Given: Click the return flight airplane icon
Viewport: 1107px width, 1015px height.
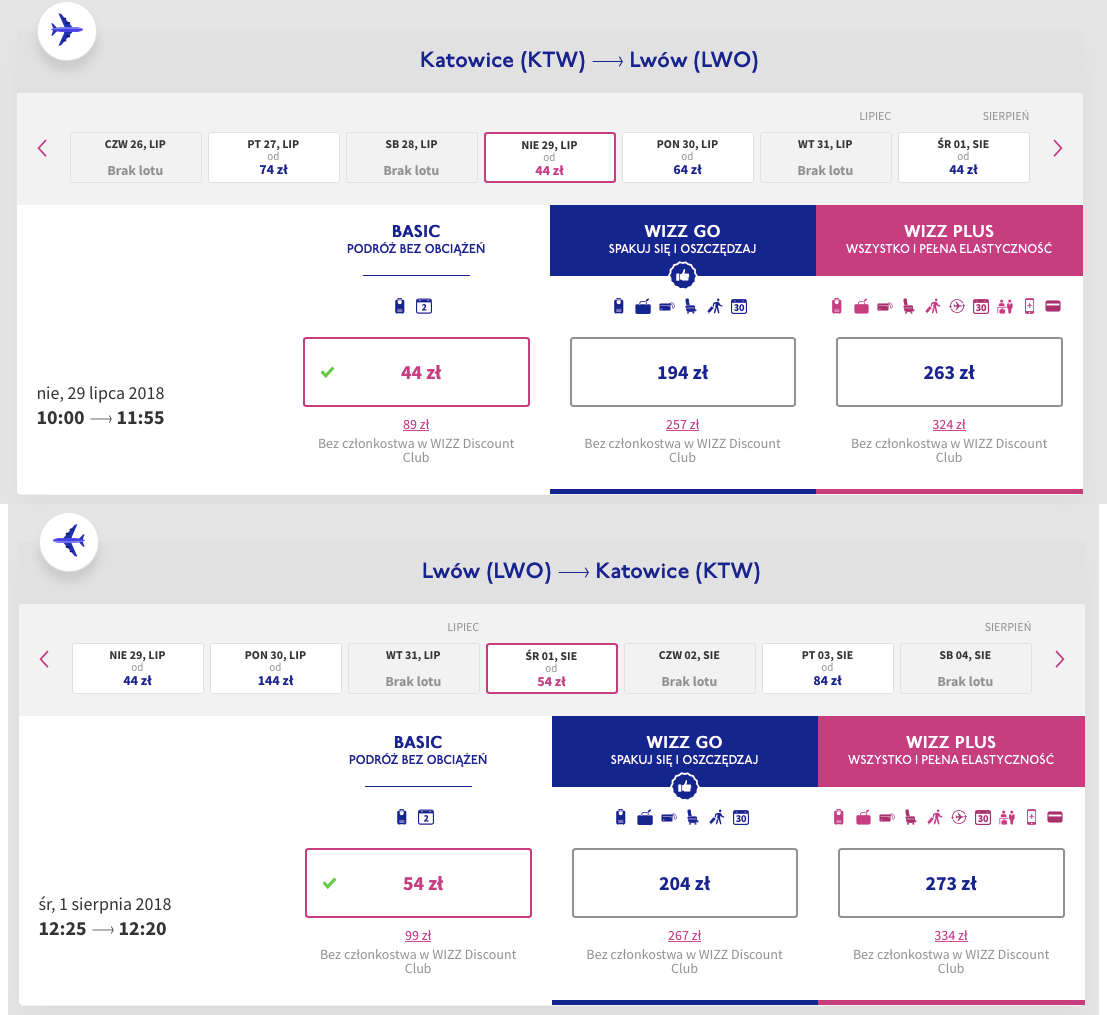Looking at the screenshot, I should [68, 541].
